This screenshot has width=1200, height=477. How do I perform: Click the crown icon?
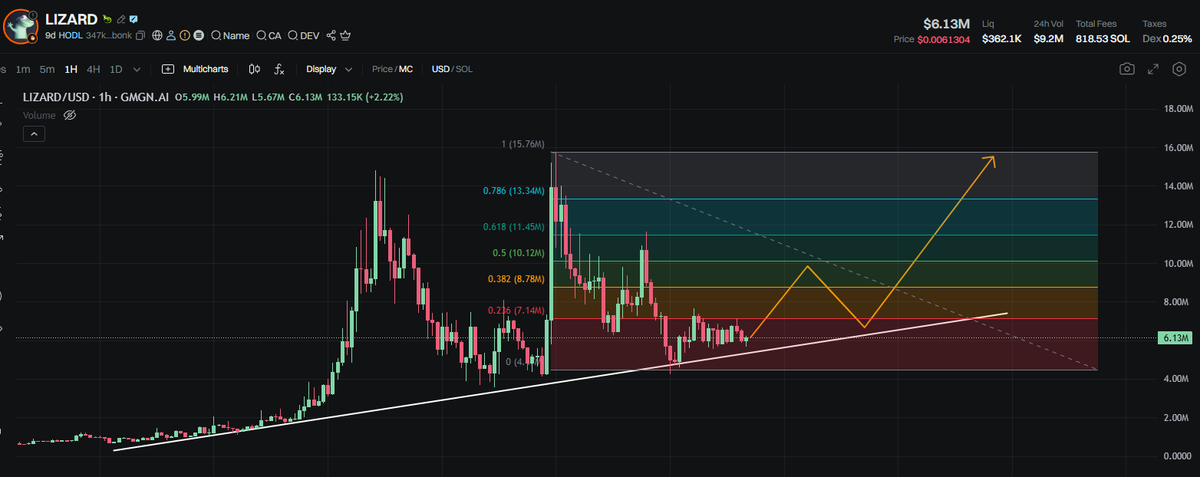[x=345, y=35]
